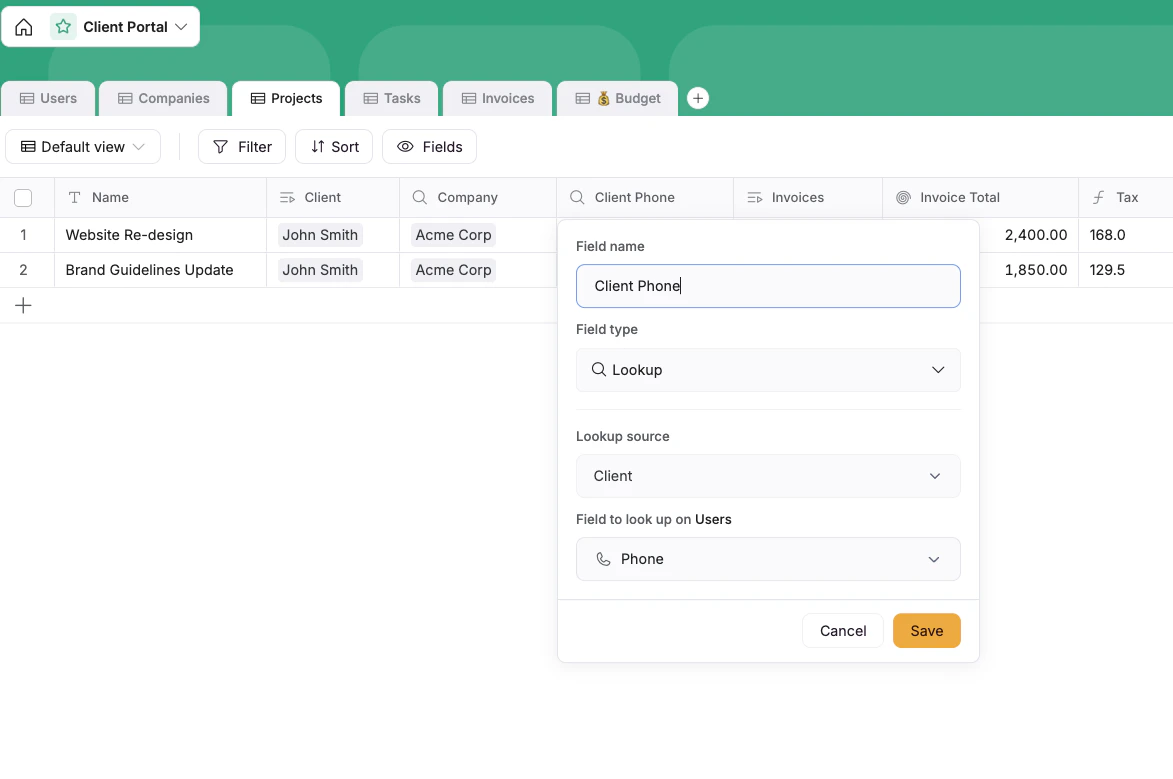Image resolution: width=1173 pixels, height=779 pixels.
Task: Tick the select-all rows checkbox
Action: click(x=23, y=198)
